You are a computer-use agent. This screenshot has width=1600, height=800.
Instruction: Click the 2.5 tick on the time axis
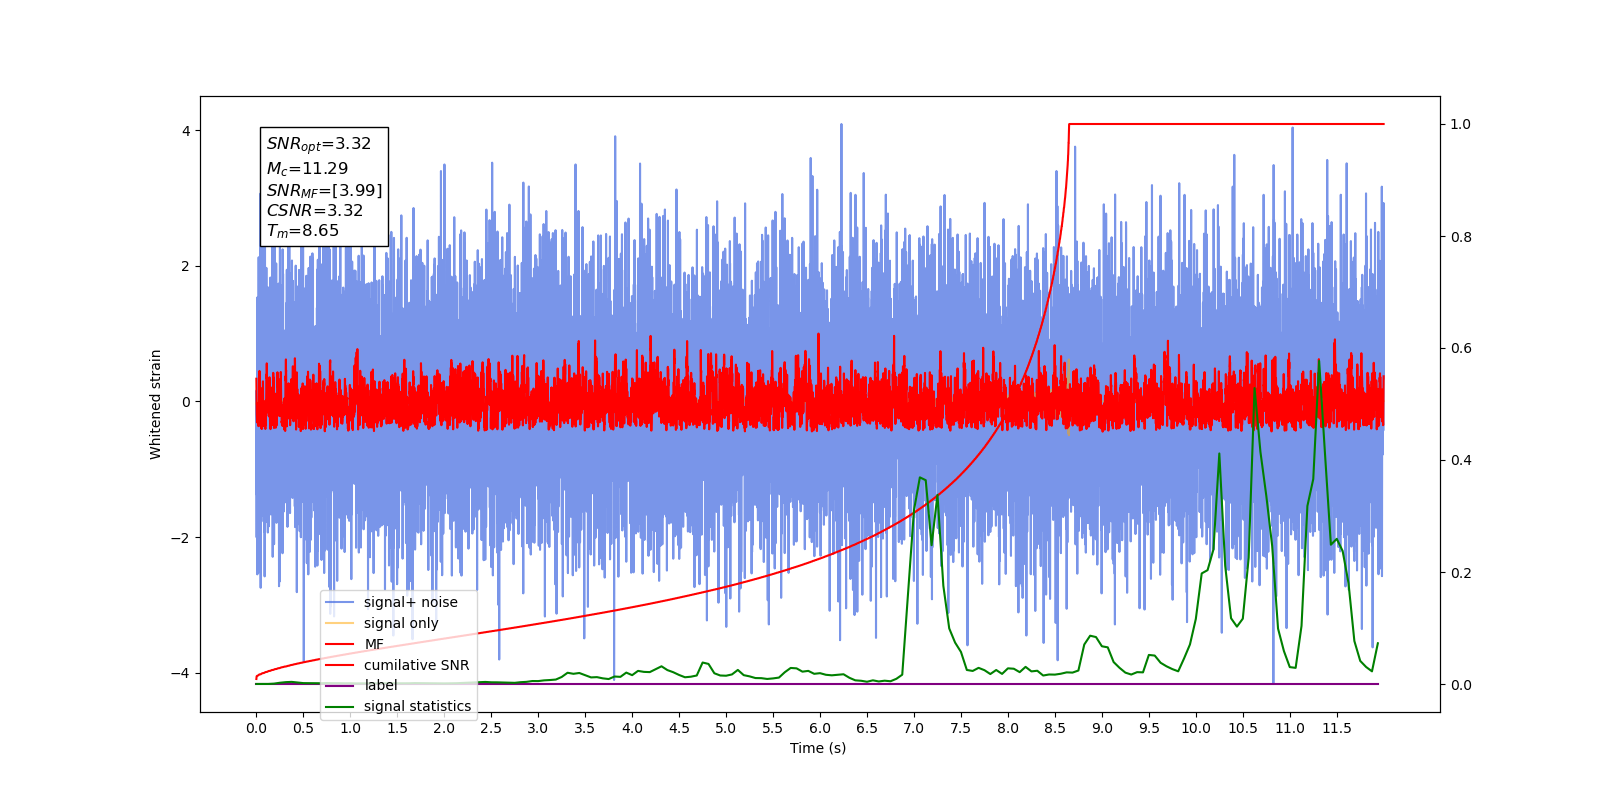(x=491, y=728)
